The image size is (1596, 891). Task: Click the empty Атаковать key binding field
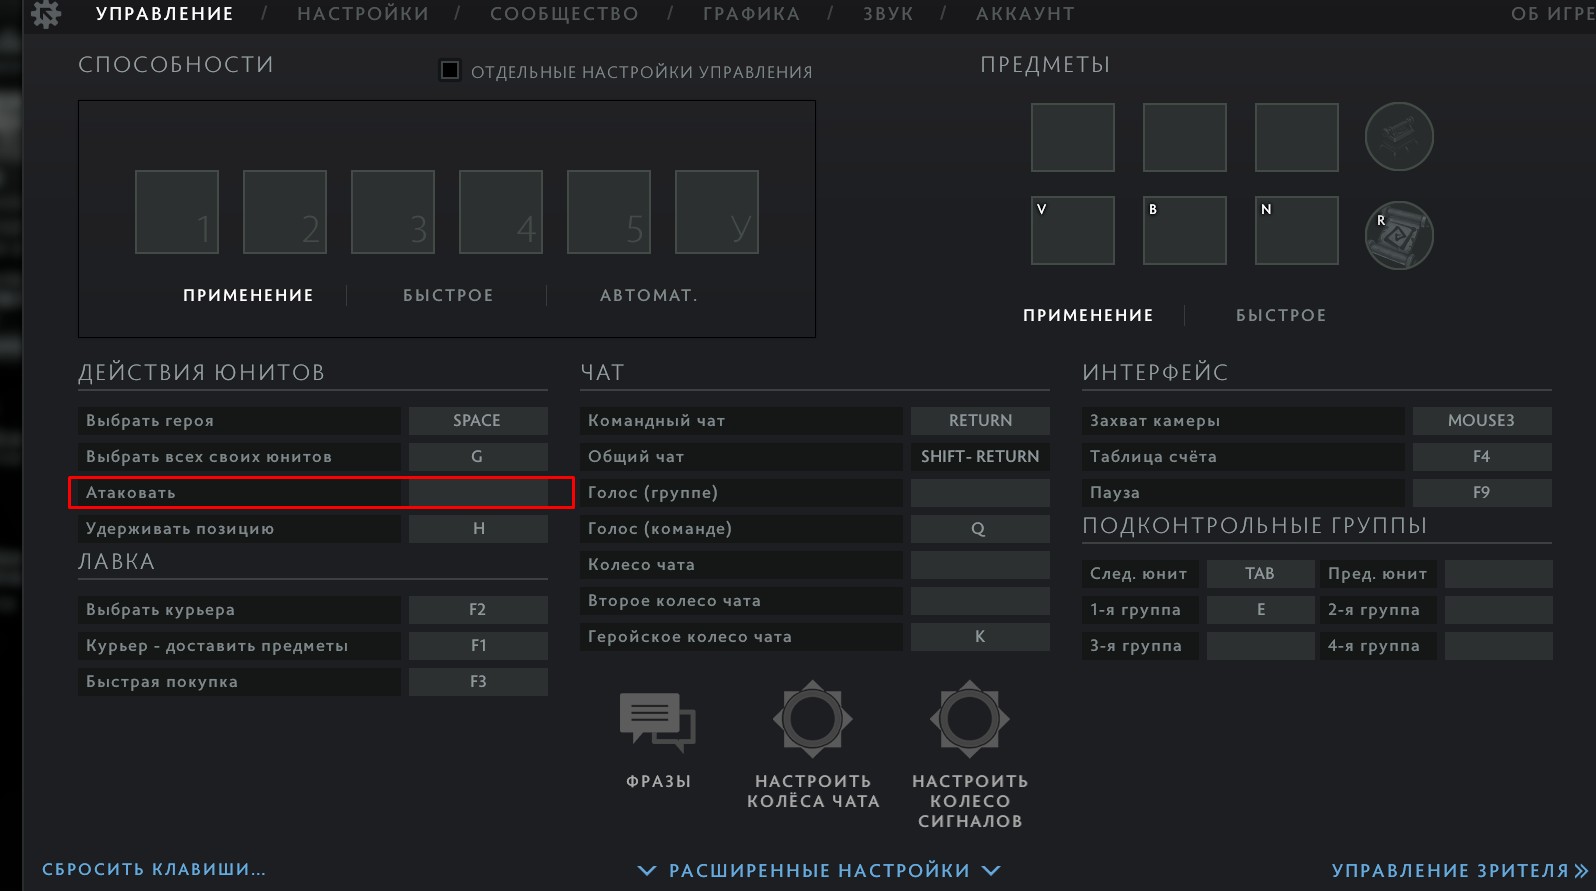(x=478, y=492)
